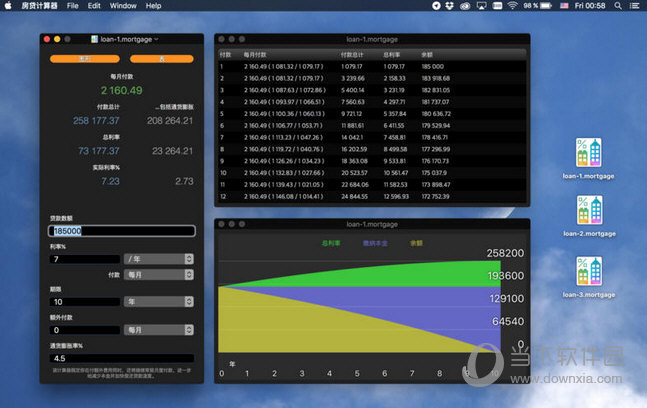Select payment row 3 in the table
The image size is (647, 408).
point(372,90)
